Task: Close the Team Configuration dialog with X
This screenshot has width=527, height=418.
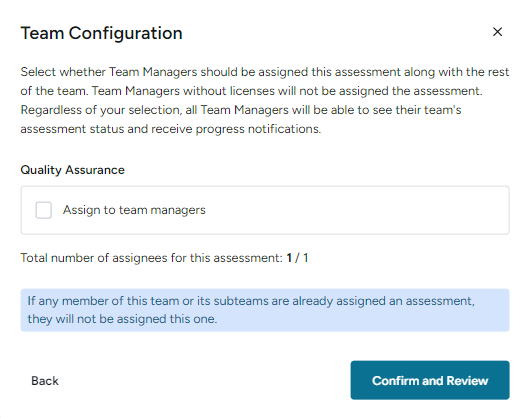Action: pos(497,32)
